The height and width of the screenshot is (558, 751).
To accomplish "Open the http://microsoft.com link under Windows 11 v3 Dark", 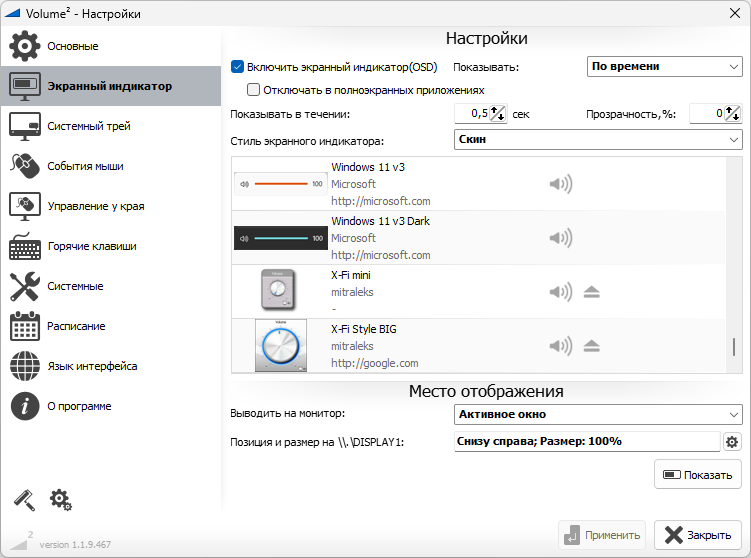I will coord(381,255).
